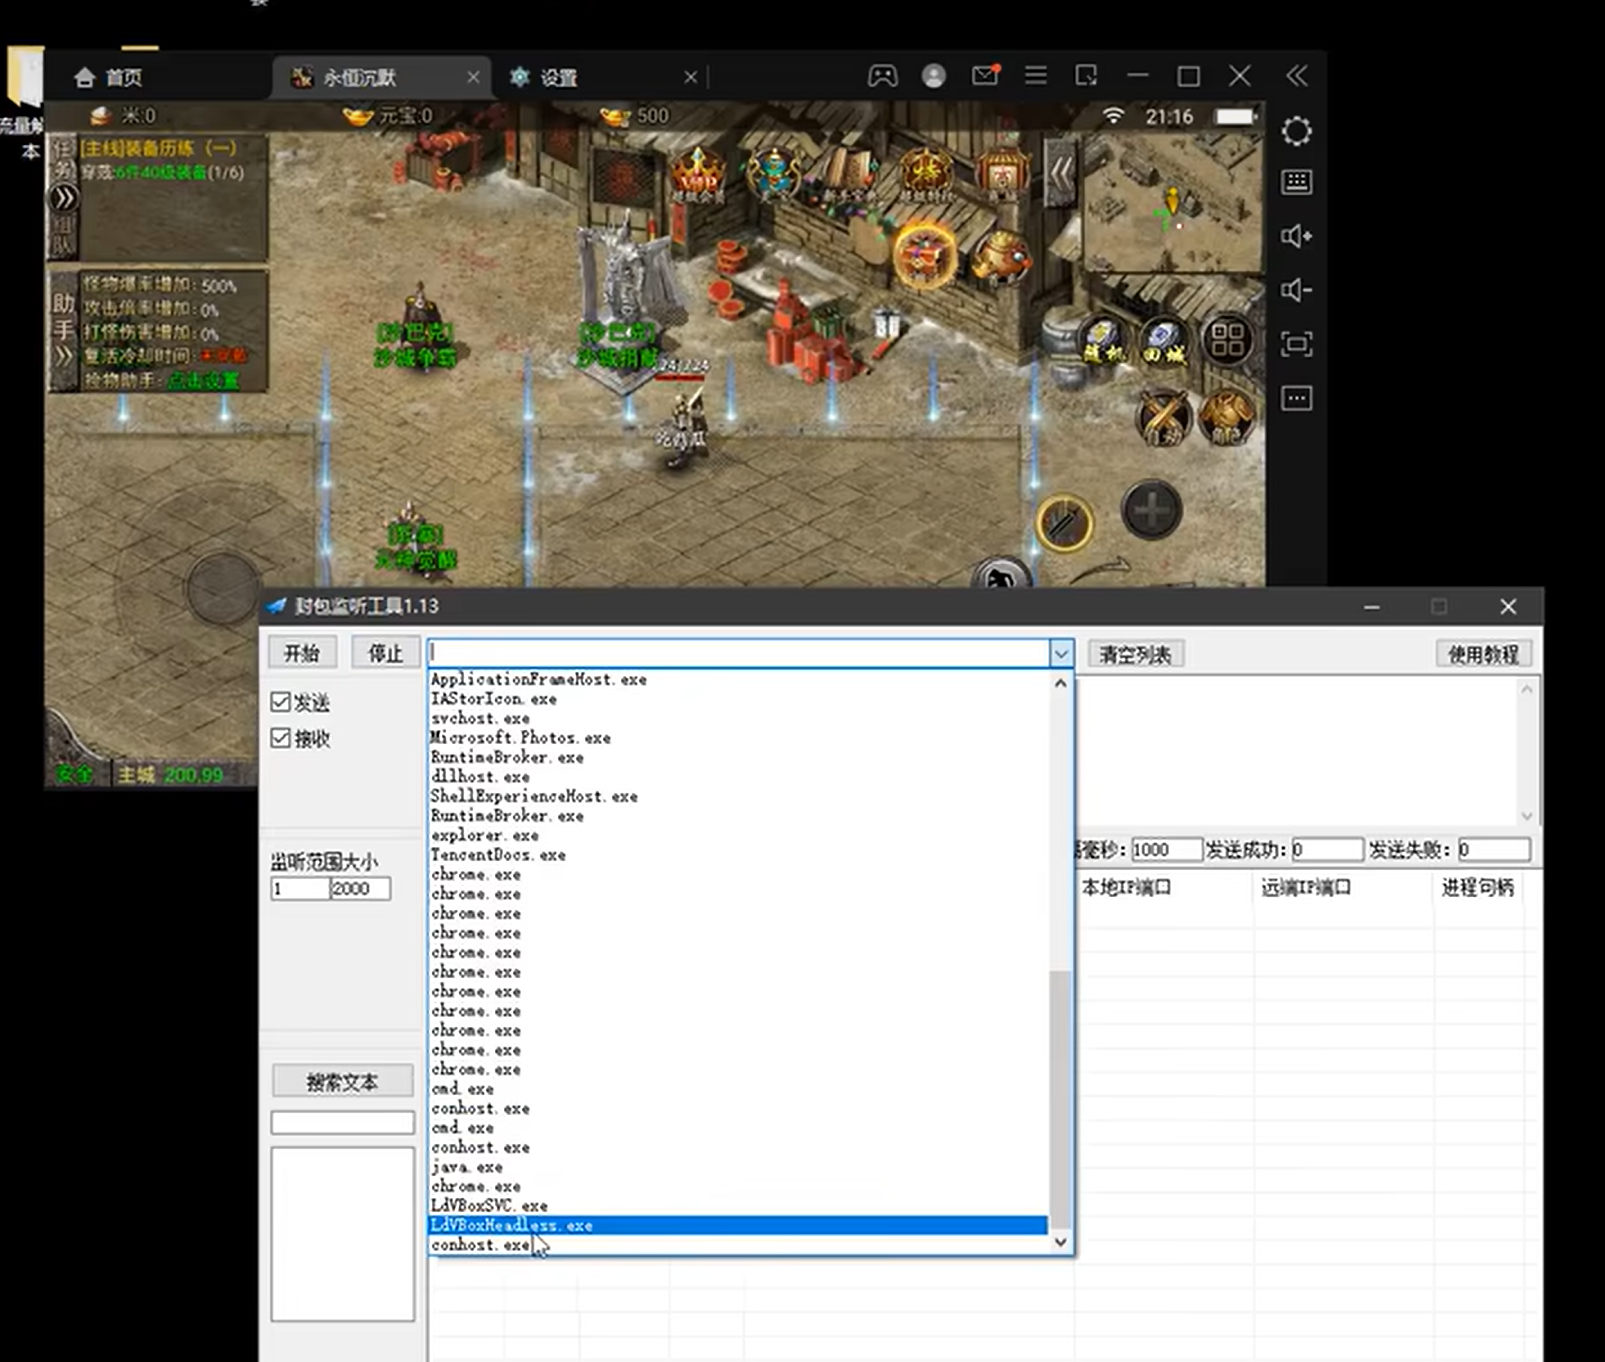Choose Microsoft.Photos.exe from the process list
Screen dimensions: 1605x1362
coord(738,737)
